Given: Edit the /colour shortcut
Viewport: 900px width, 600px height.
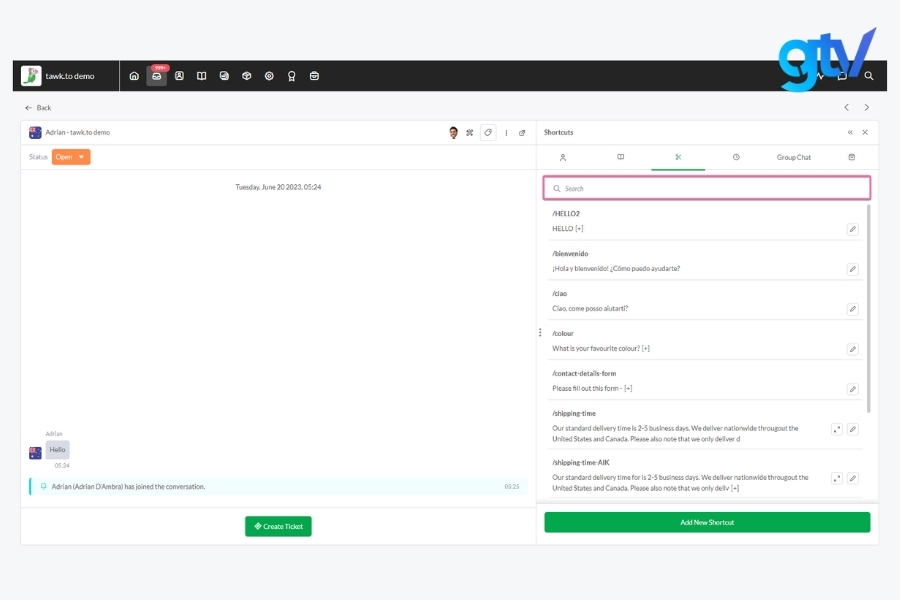Looking at the screenshot, I should point(852,349).
